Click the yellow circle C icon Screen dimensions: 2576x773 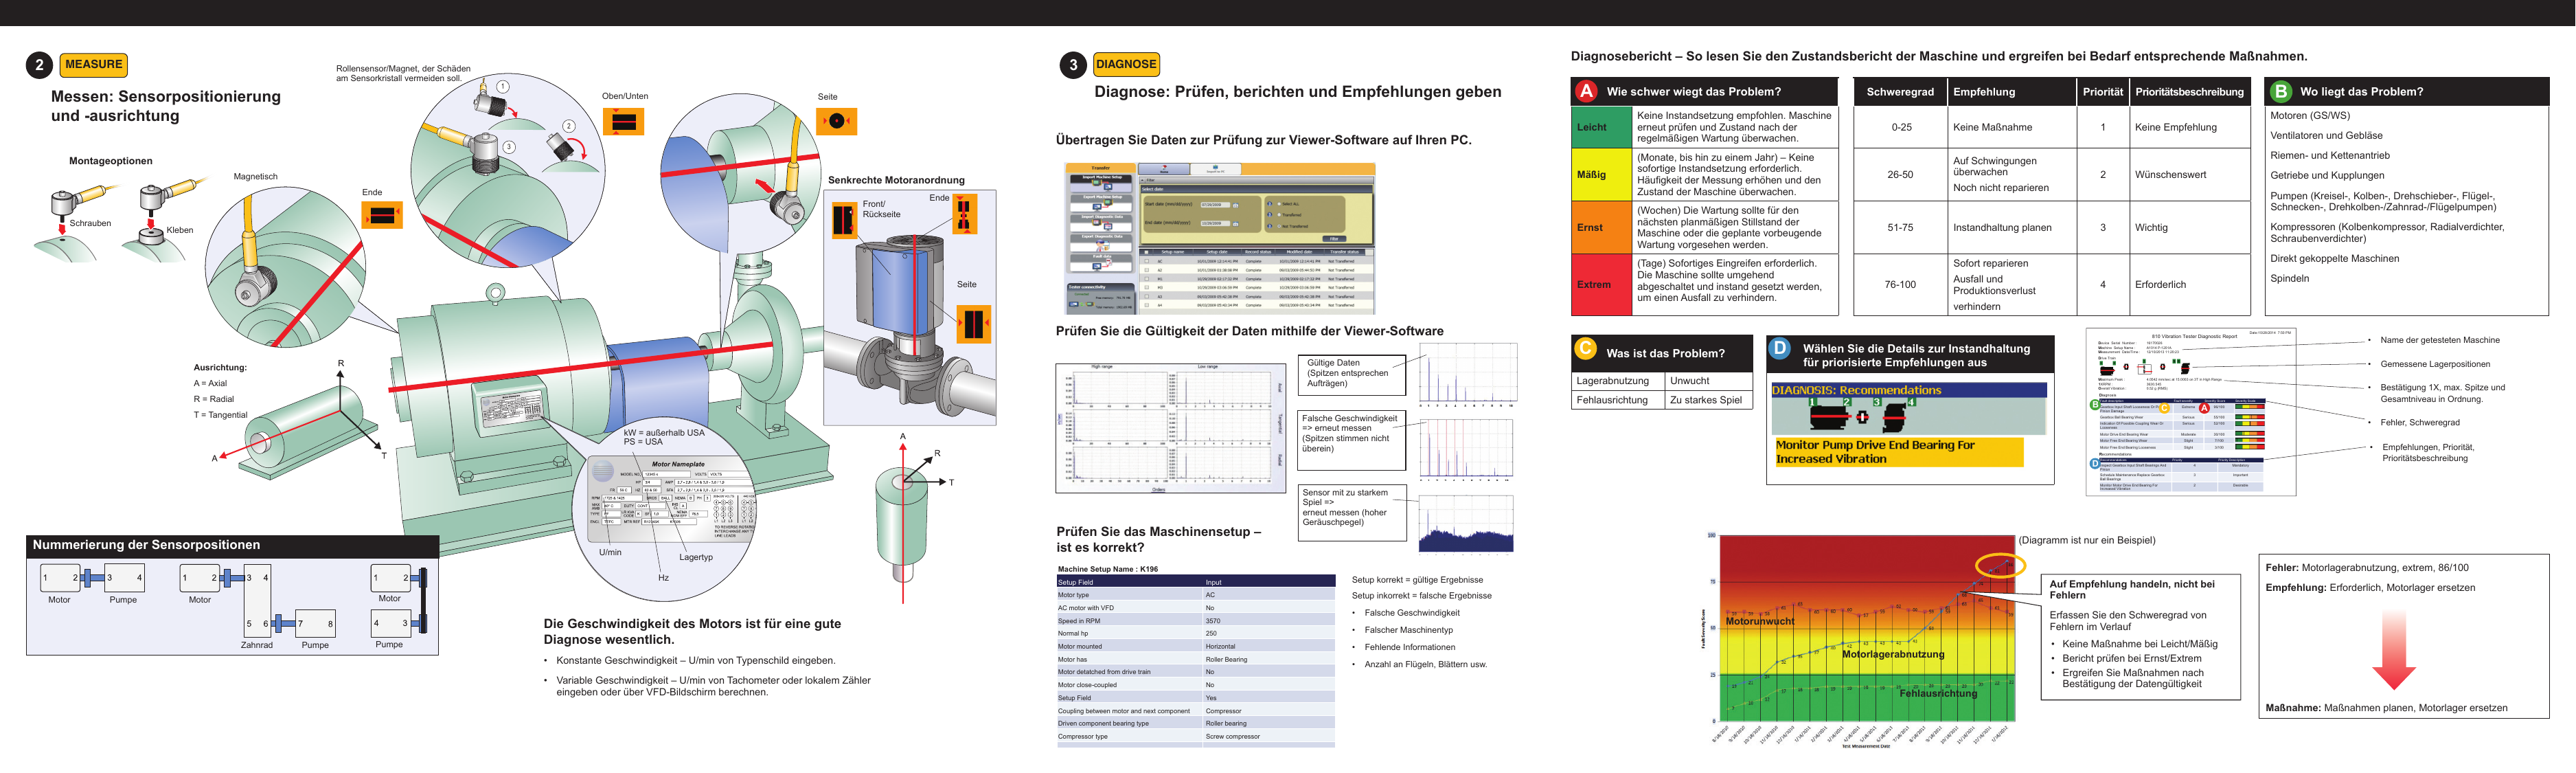[x=1586, y=348]
